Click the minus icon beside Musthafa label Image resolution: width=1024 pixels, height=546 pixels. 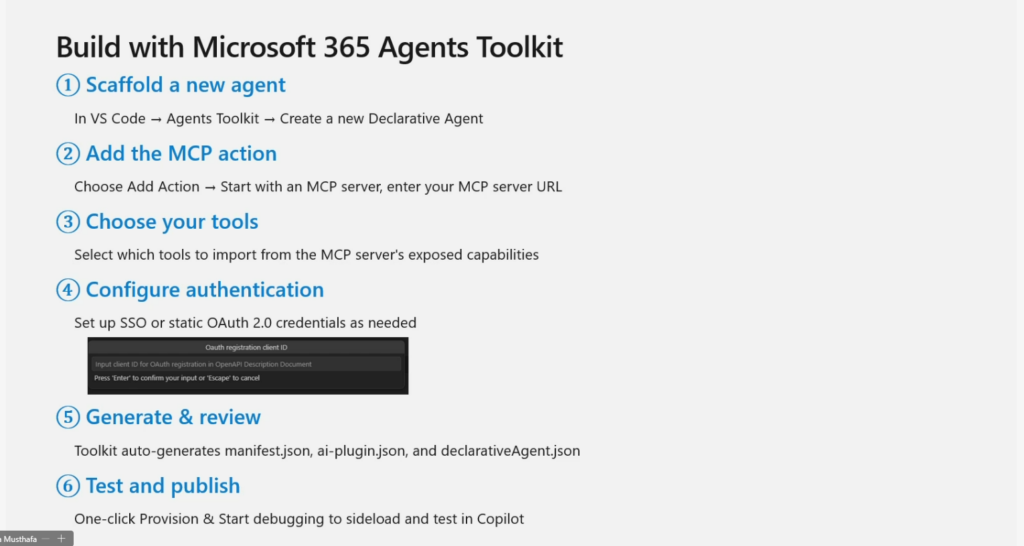[x=45, y=538]
